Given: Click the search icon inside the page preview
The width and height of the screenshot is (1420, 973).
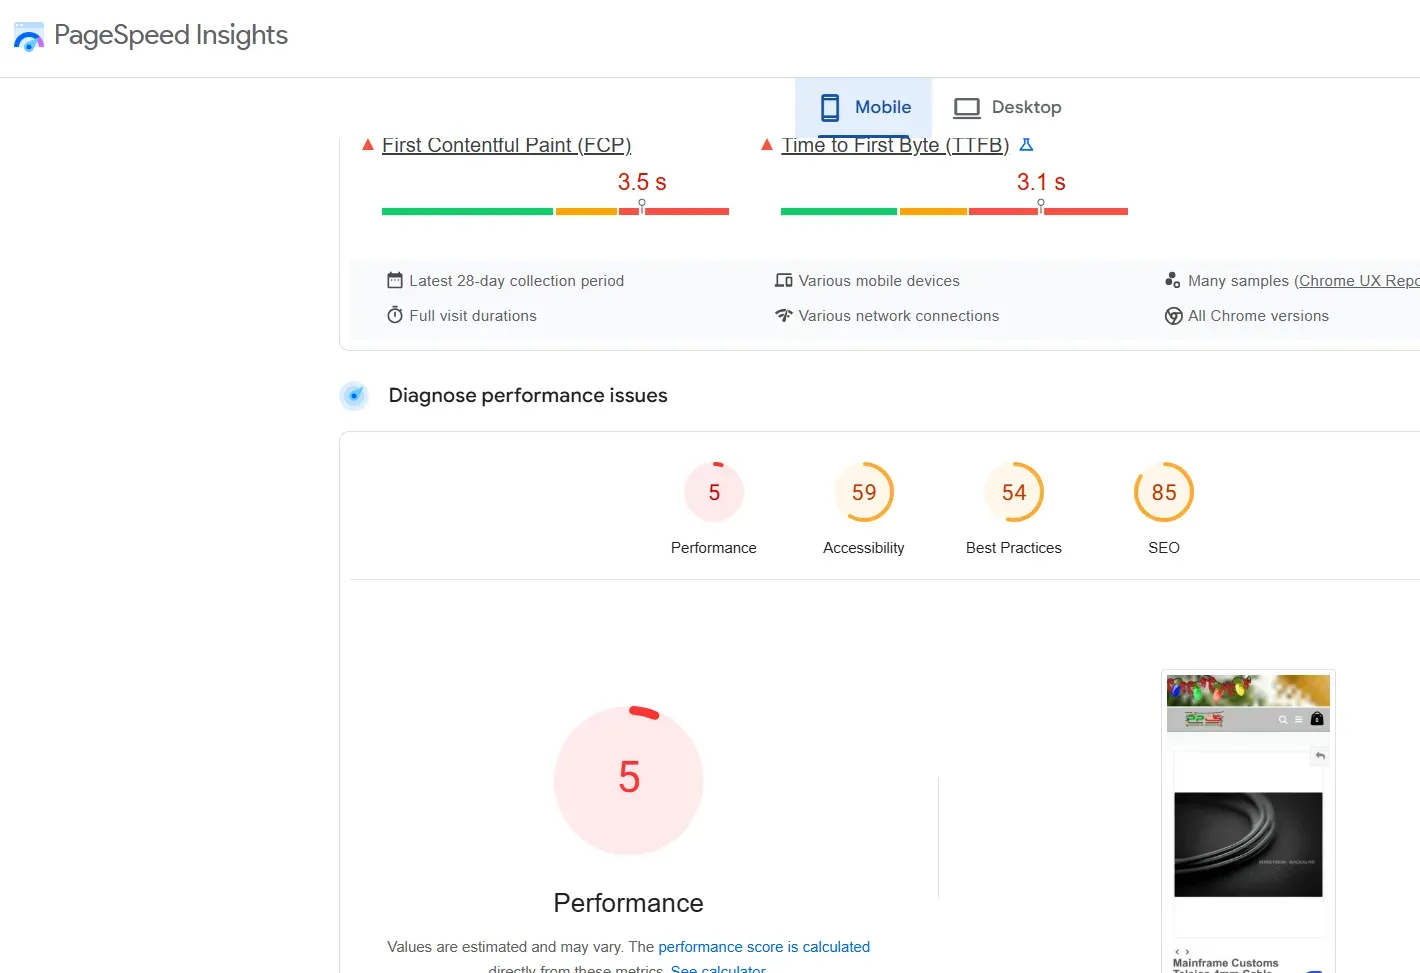Looking at the screenshot, I should pos(1283,719).
